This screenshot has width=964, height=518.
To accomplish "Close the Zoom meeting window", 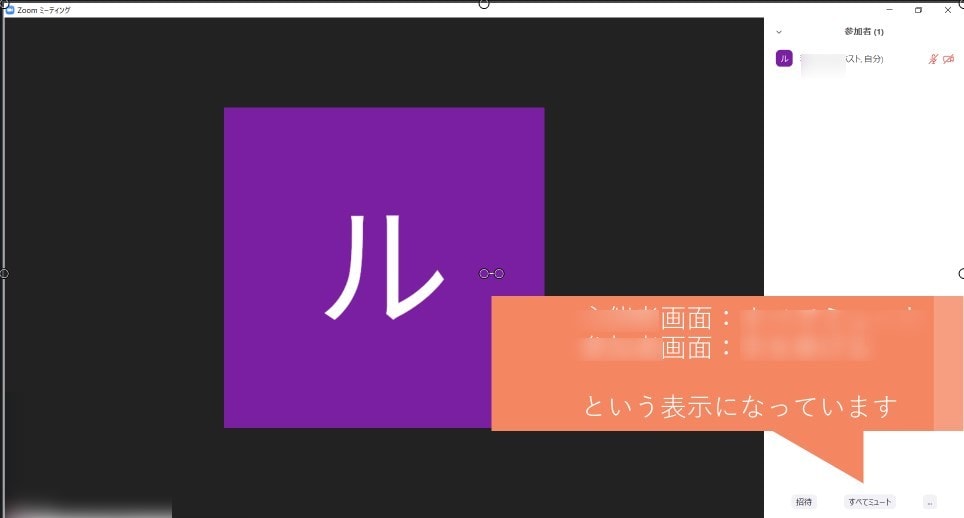I will coord(947,10).
